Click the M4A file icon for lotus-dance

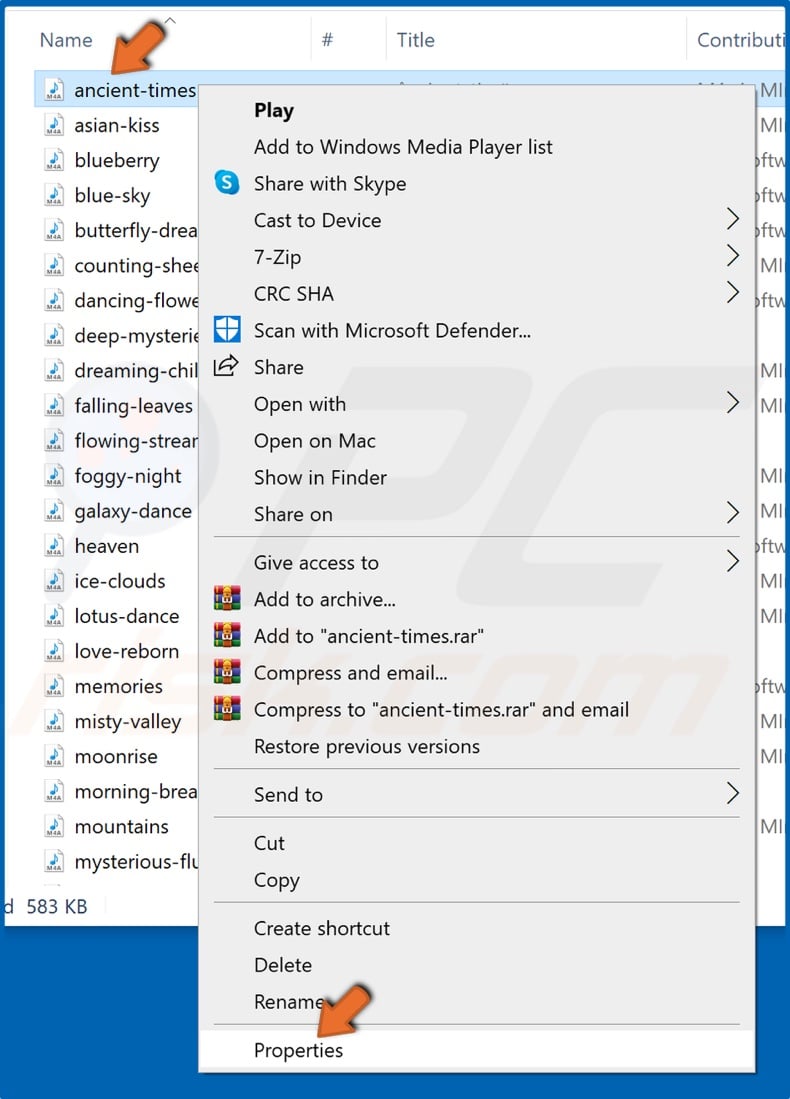(54, 615)
